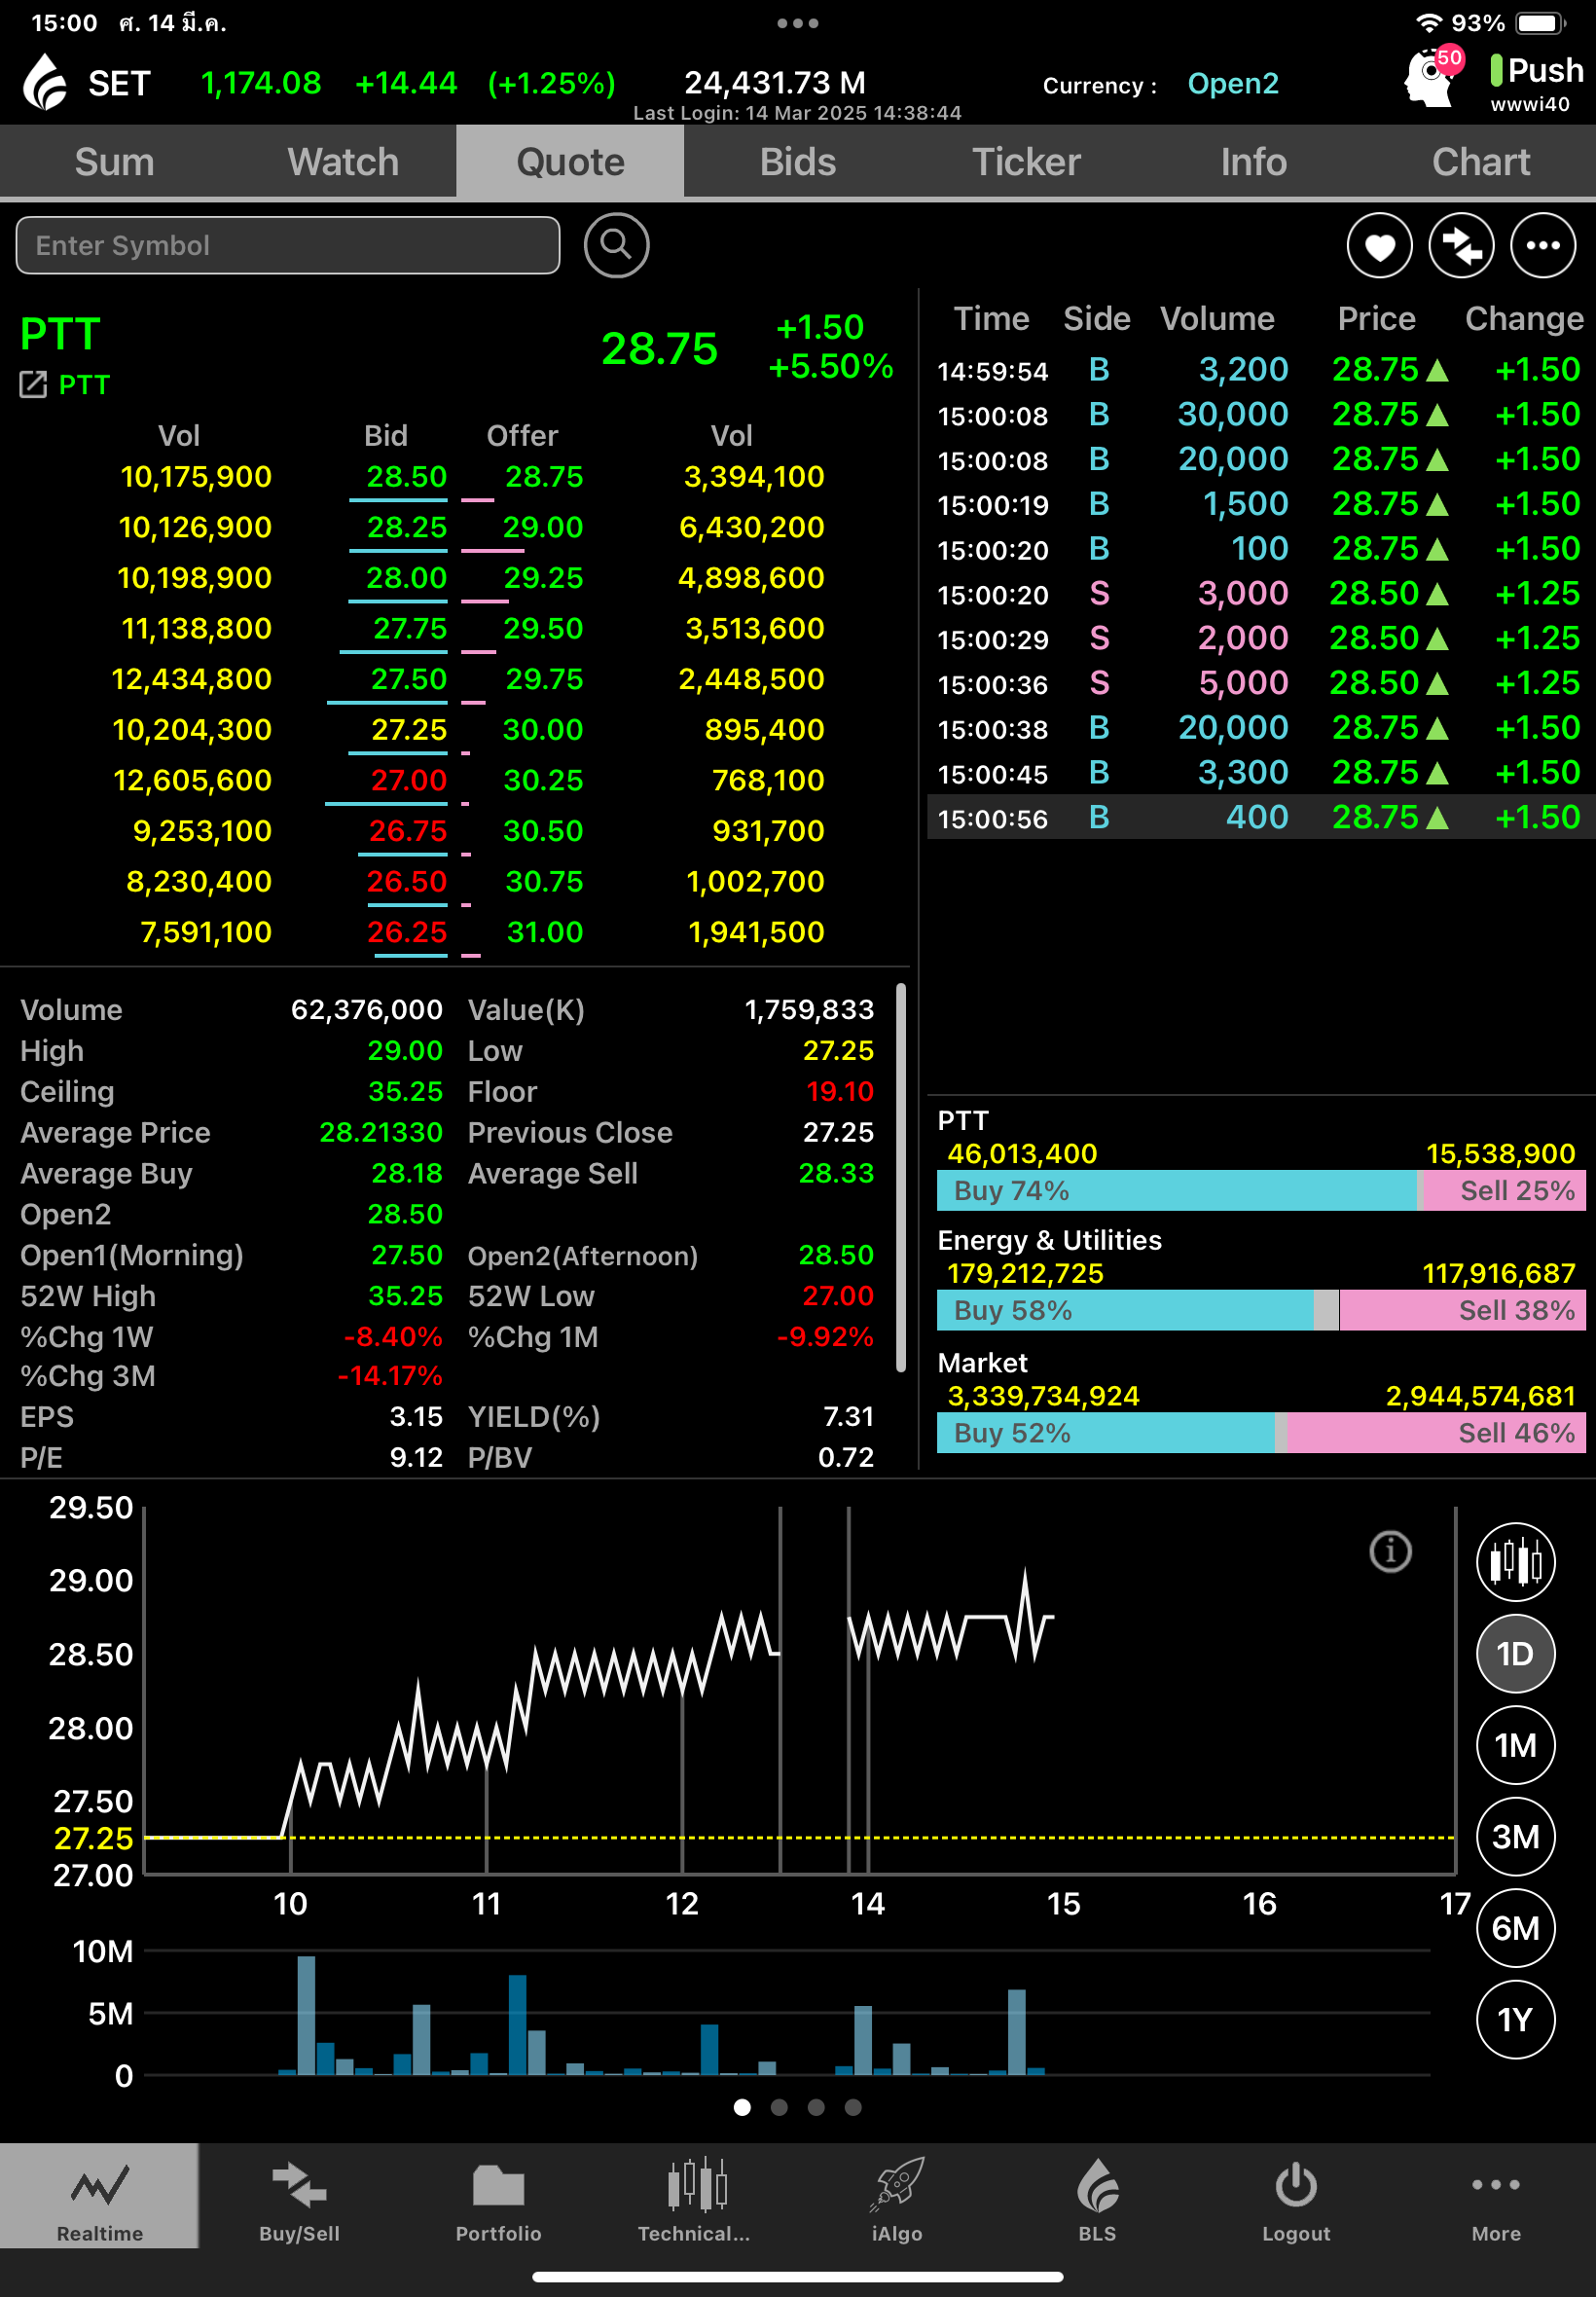Tap ticker time 15:00:36
1596x2297 pixels.
992,685
